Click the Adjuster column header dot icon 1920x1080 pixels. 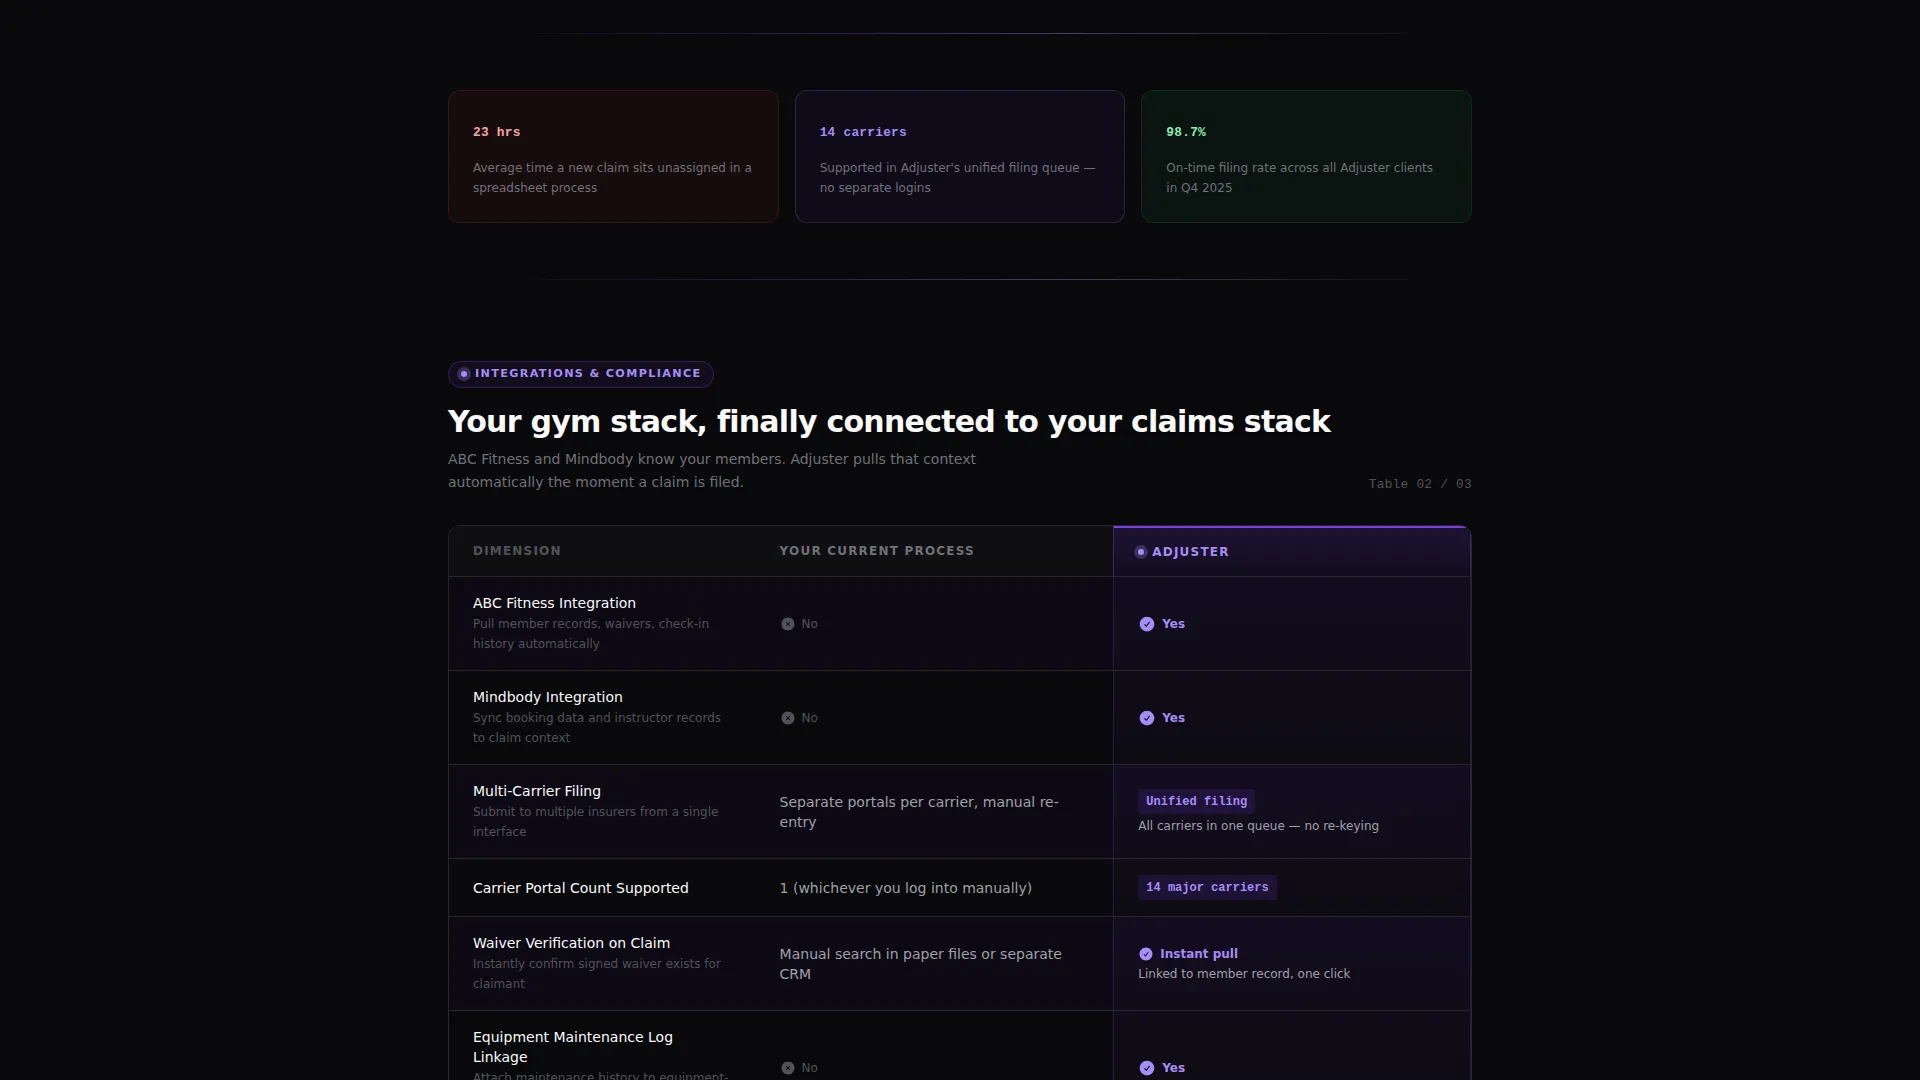1141,552
